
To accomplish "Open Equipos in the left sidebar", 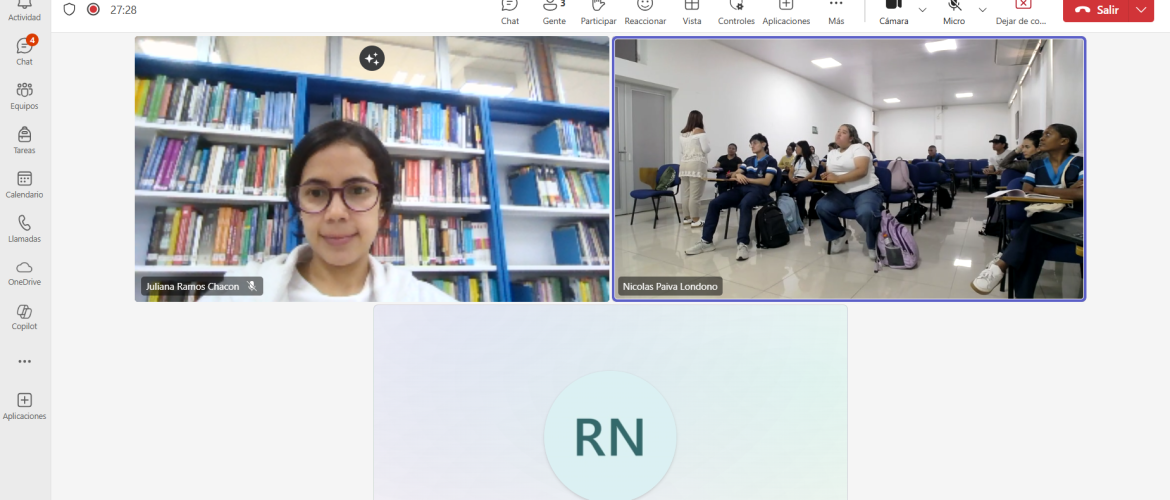I will [24, 95].
